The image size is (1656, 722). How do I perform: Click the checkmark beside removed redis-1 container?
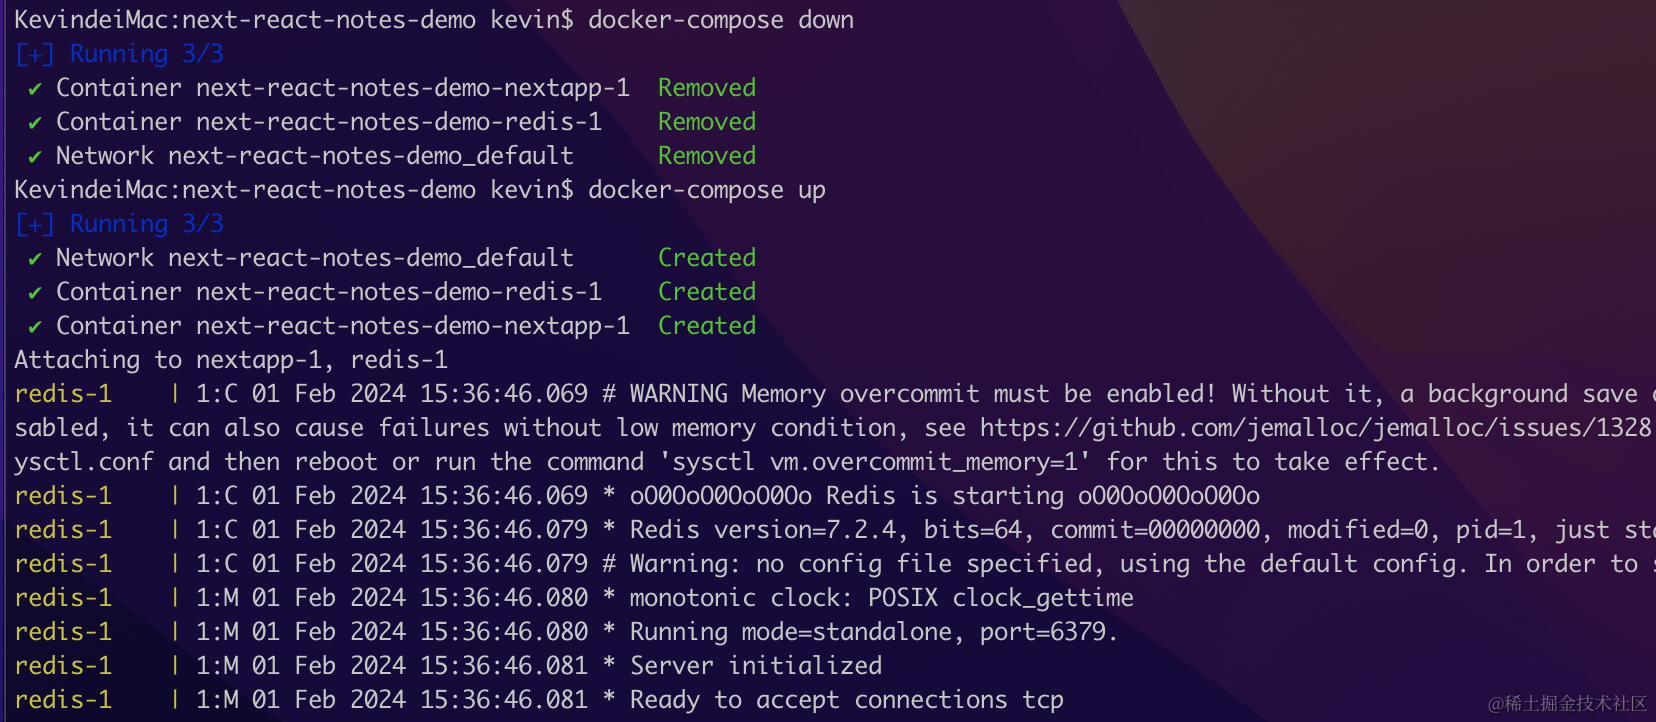point(35,123)
